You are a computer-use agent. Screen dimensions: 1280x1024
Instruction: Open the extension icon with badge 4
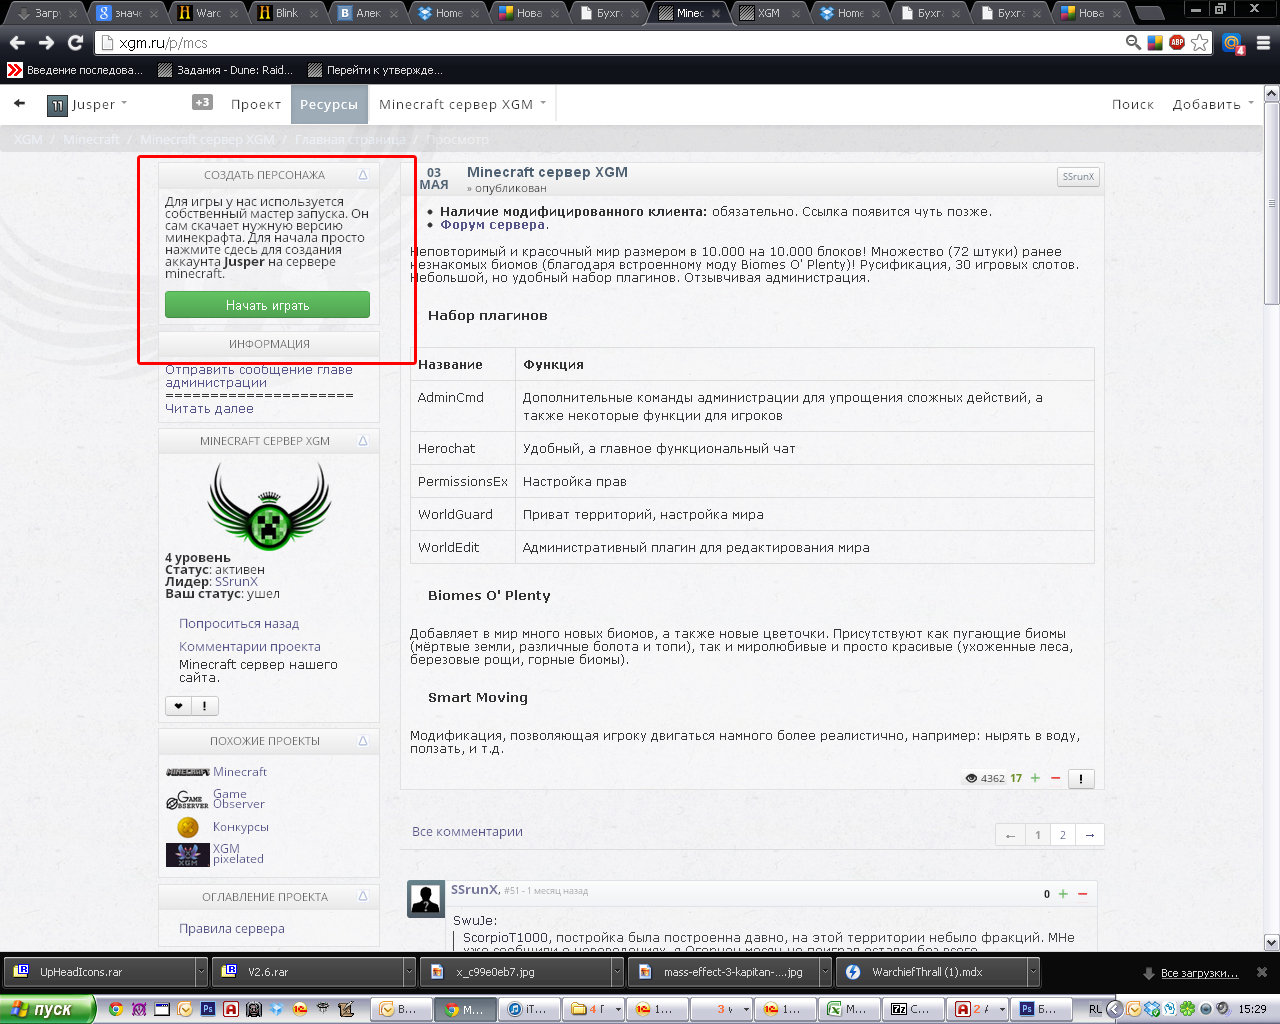point(1233,43)
